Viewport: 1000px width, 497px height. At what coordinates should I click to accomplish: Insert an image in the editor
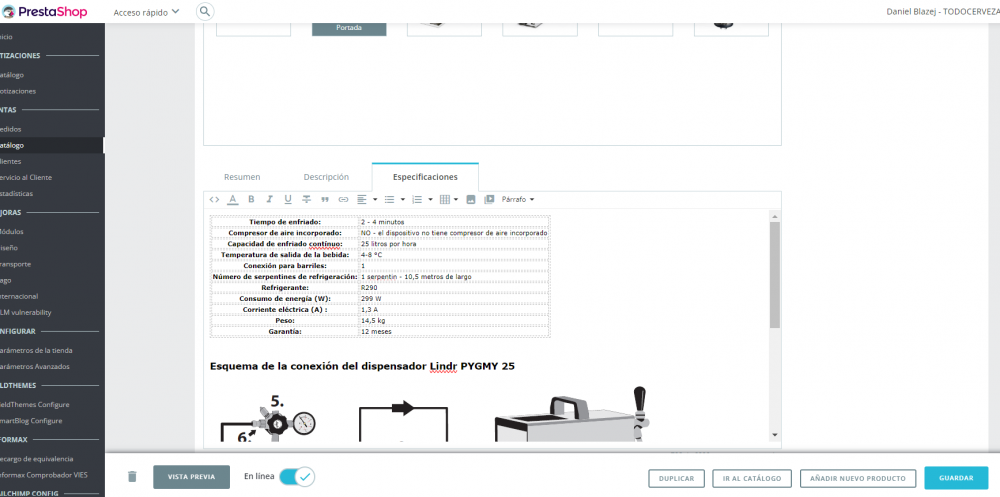click(x=471, y=200)
